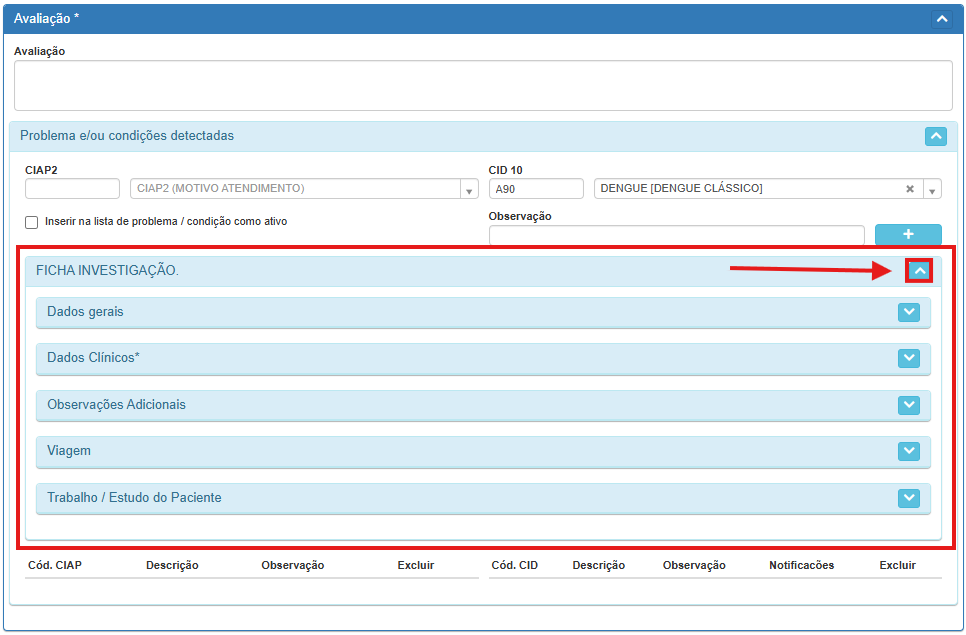Collapse the Avaliação panel with top chevron

click(x=941, y=18)
